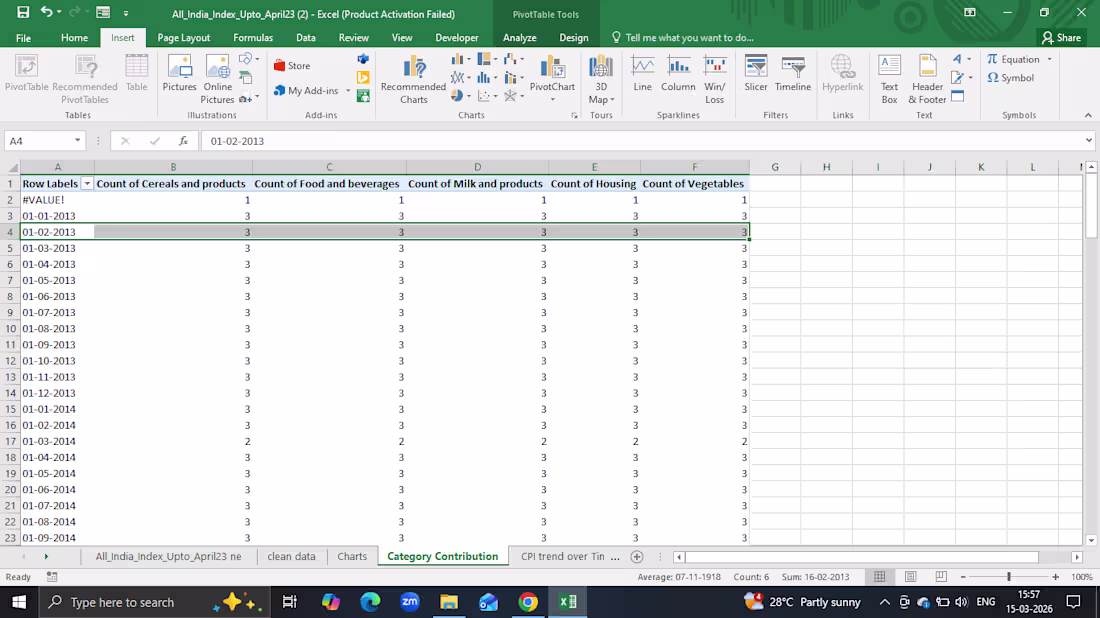Insert SmartArt graphic
Viewport: 1100px width, 618px height.
click(246, 78)
